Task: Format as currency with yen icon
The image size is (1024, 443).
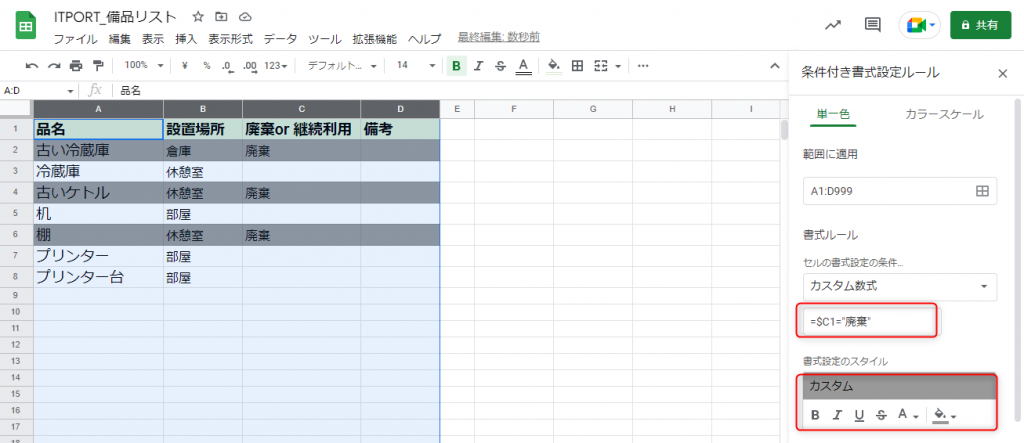Action: coord(184,66)
